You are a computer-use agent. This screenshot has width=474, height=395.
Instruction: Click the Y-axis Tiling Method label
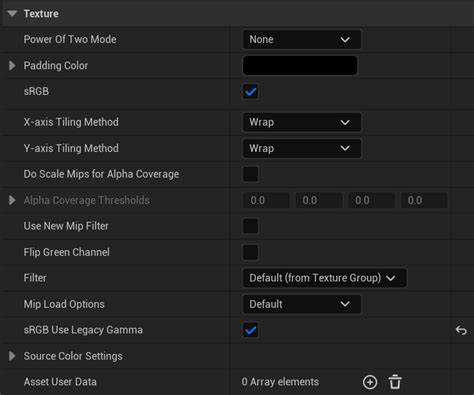pos(71,148)
